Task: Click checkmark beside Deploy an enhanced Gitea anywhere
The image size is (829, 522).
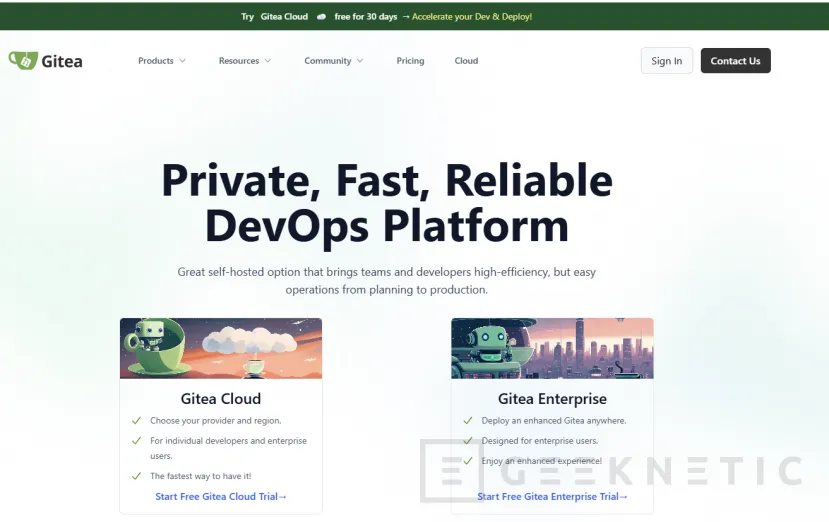Action: click(468, 421)
